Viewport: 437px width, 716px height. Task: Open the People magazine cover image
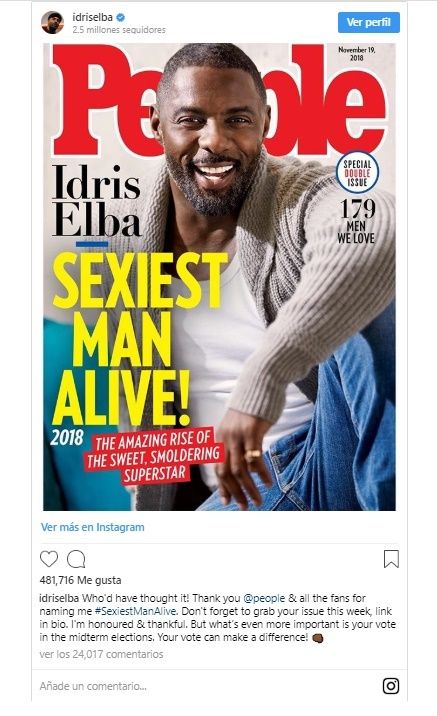[x=219, y=277]
